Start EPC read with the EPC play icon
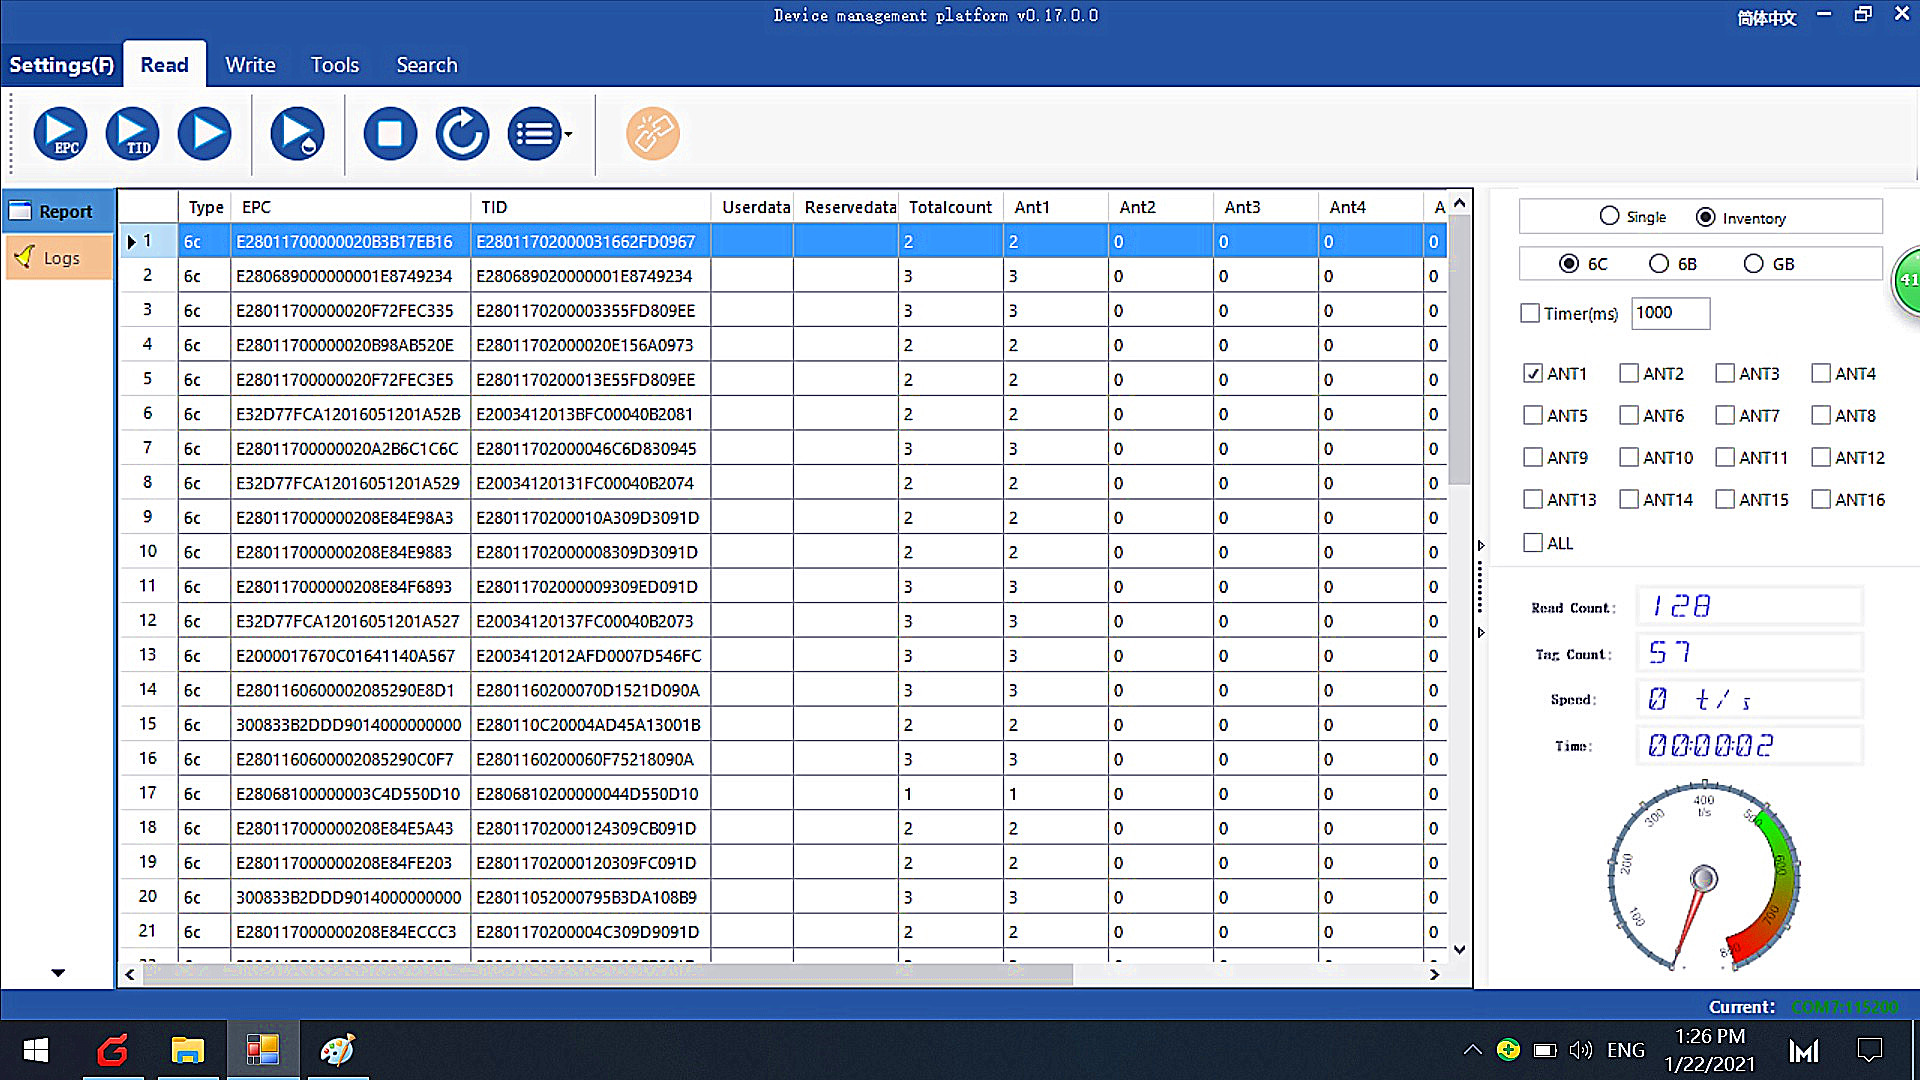Viewport: 1920px width, 1080px height. coord(60,133)
